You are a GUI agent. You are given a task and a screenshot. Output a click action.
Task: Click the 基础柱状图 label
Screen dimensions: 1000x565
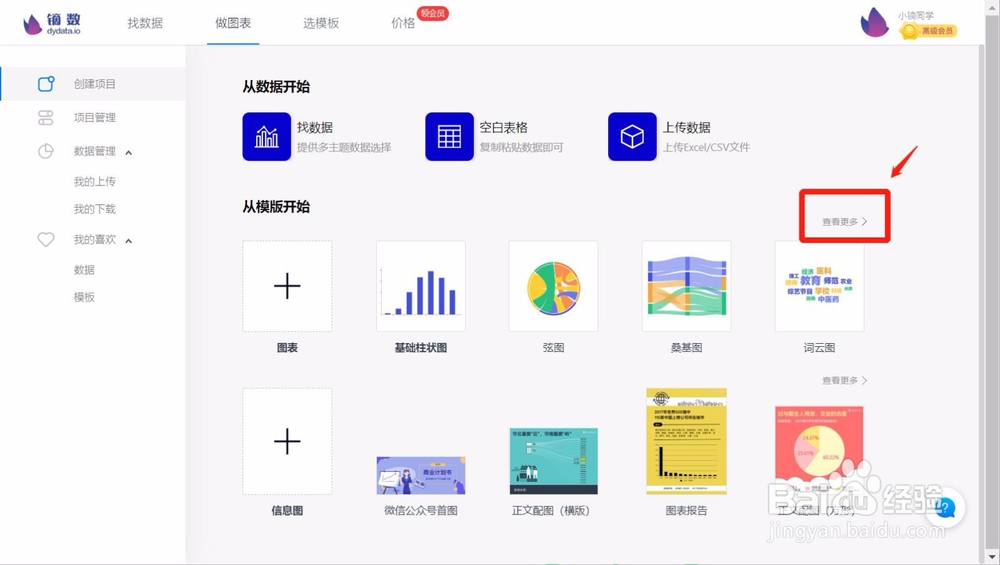click(421, 348)
